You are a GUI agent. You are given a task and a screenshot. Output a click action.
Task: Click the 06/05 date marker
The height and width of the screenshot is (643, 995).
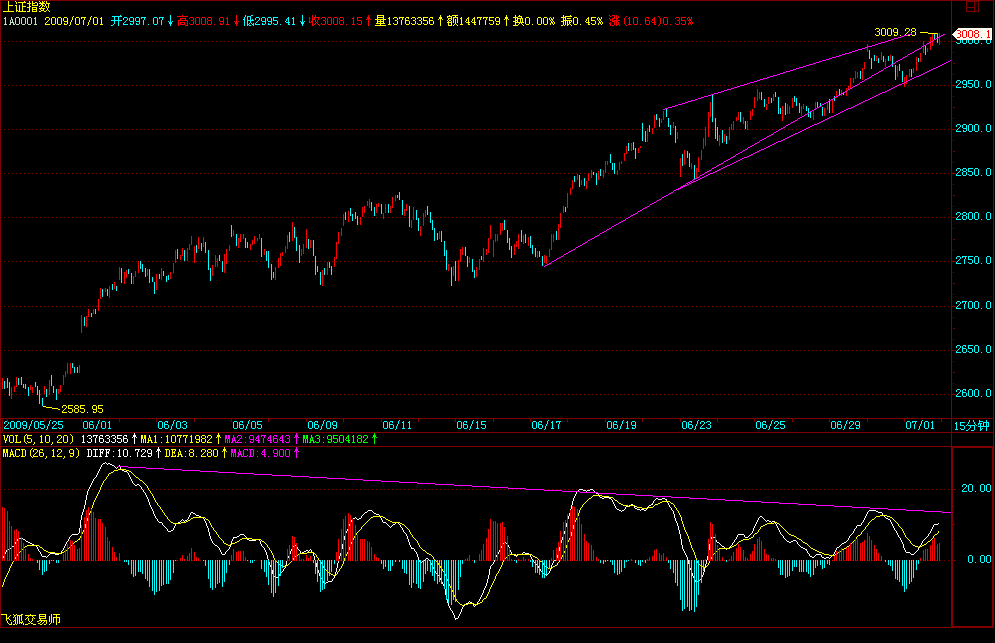click(x=247, y=425)
